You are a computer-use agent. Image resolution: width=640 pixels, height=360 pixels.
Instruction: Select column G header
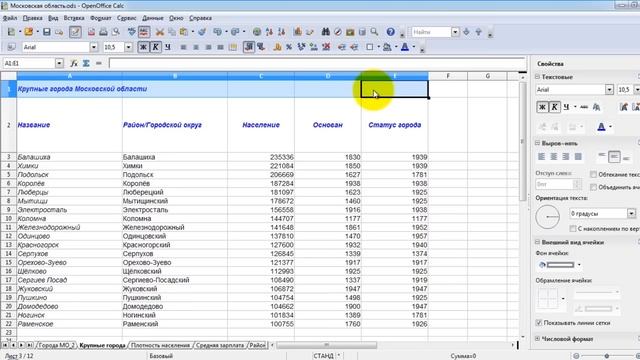click(x=487, y=76)
